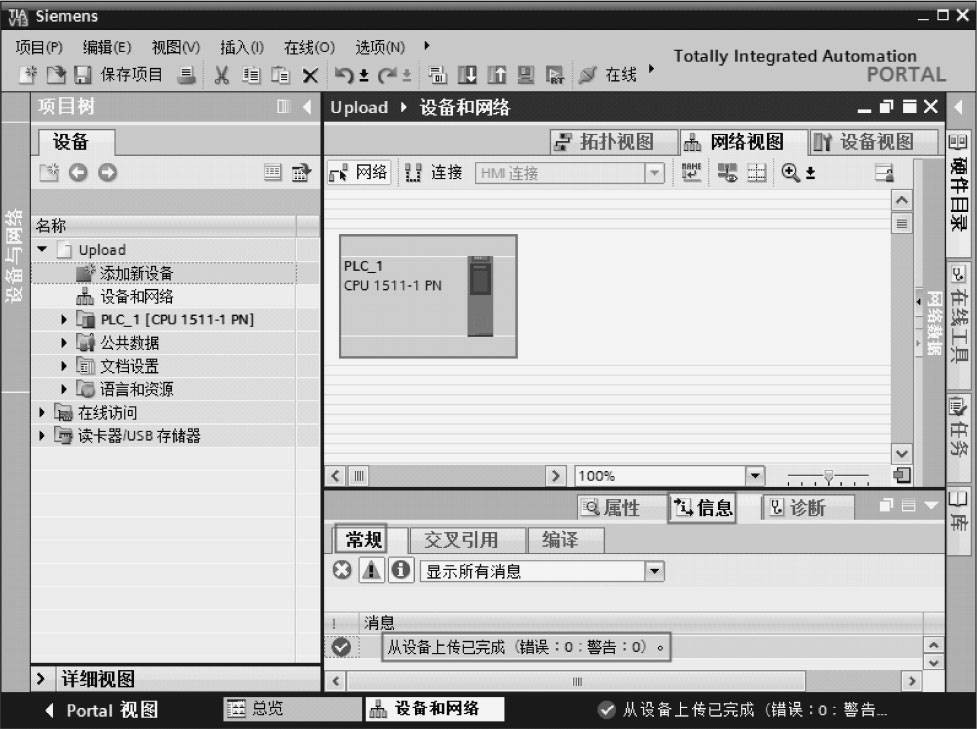The image size is (977, 729).
Task: Expand 读卡器/USB 存储器 node
Action: [41, 436]
